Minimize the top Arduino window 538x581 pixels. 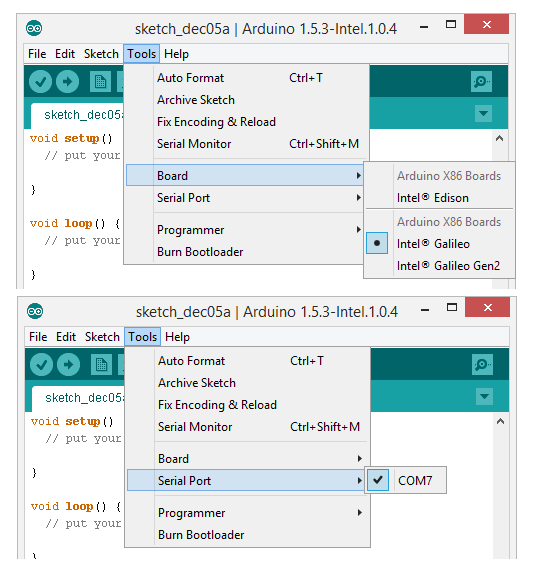[x=424, y=26]
